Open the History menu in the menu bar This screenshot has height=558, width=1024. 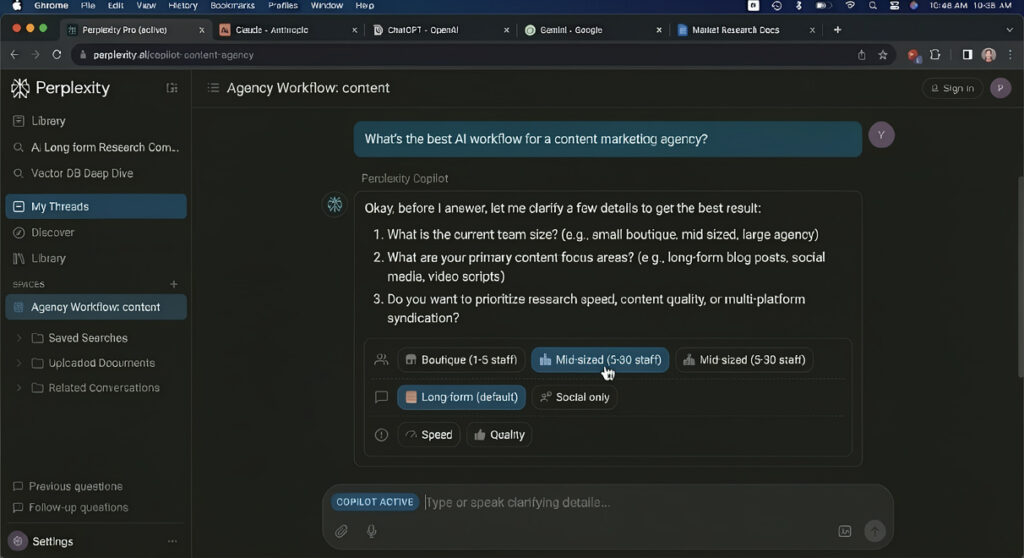(x=182, y=5)
